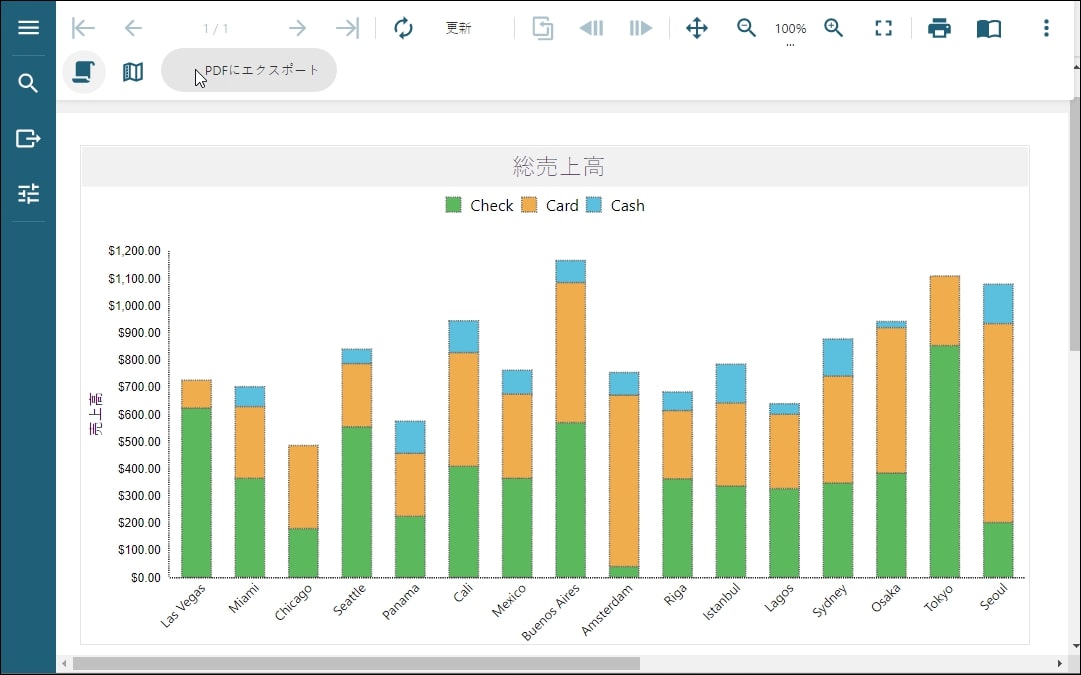Click the orange Card bar for Buenos Aires
This screenshot has height=675, width=1081.
coord(571,352)
